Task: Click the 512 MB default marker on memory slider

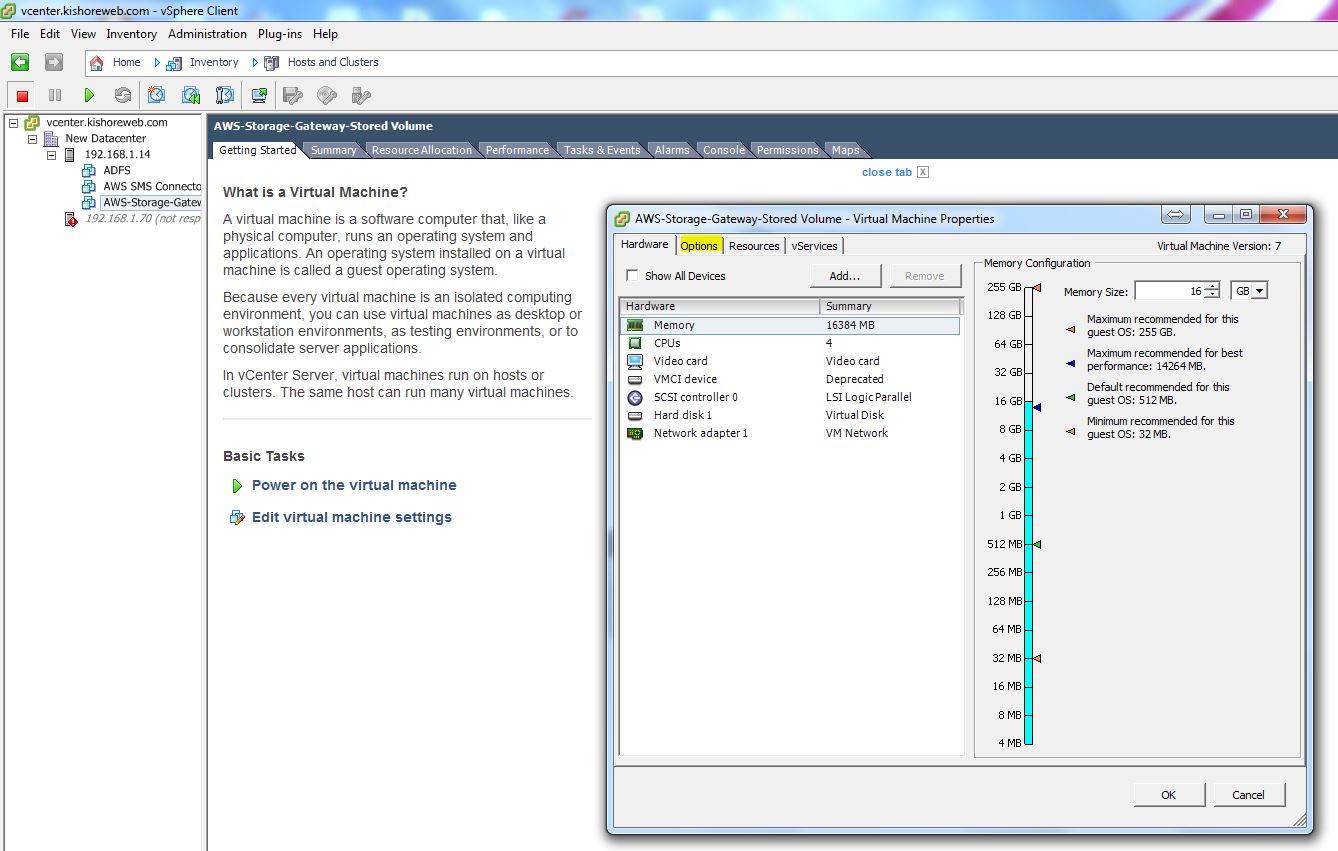Action: (x=1037, y=544)
